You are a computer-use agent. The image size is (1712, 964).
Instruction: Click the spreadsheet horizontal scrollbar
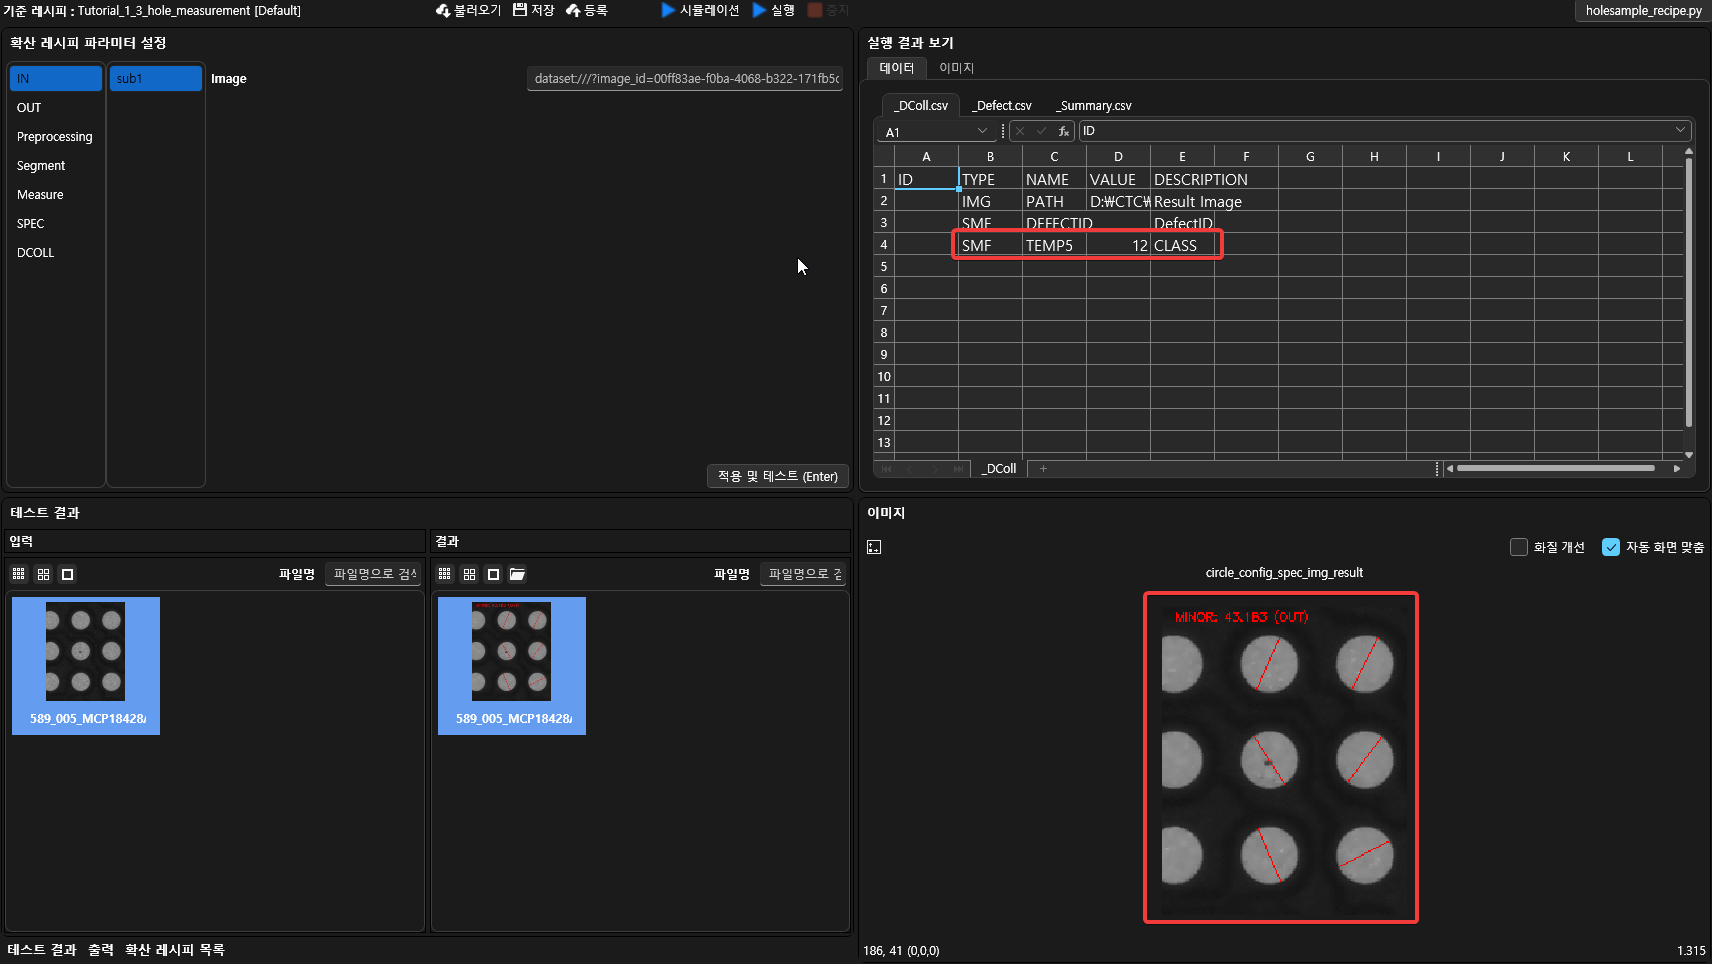[x=1555, y=468]
